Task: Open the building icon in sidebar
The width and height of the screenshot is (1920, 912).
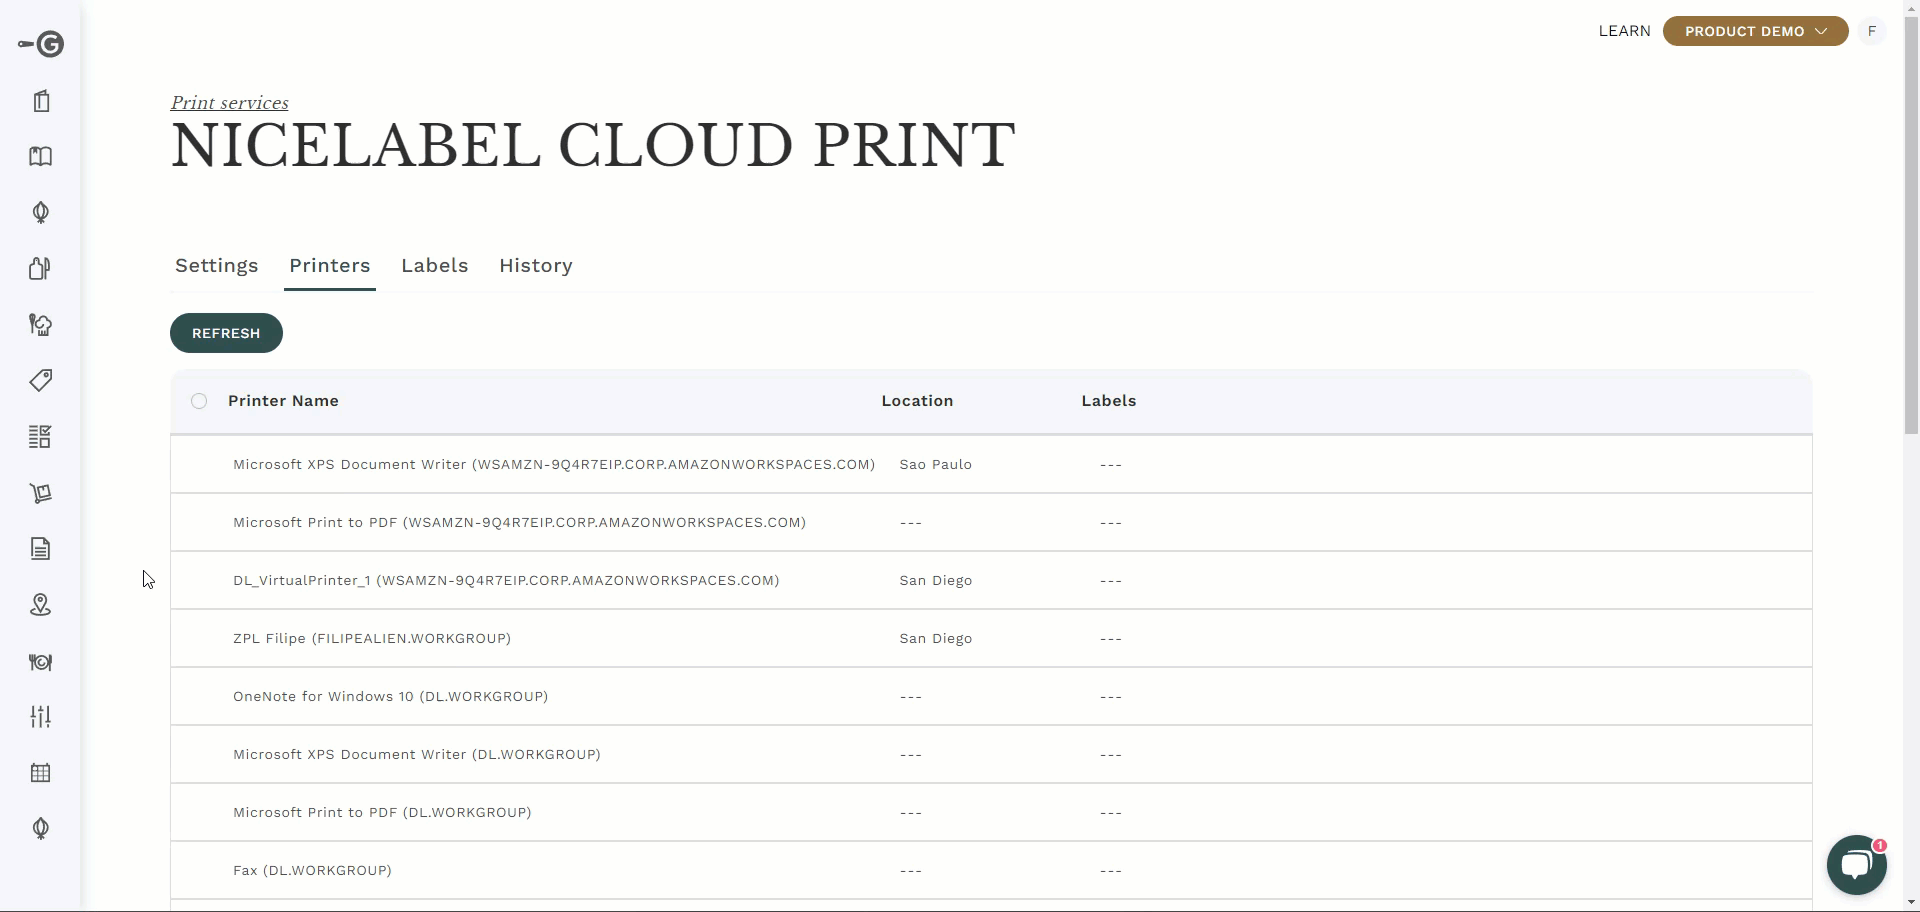Action: (41, 101)
